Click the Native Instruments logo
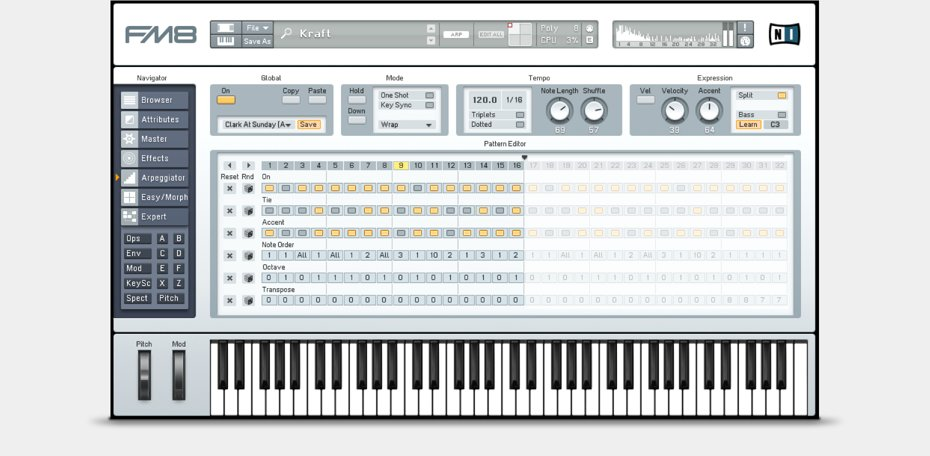Screen dimensions: 930x456 tap(784, 34)
